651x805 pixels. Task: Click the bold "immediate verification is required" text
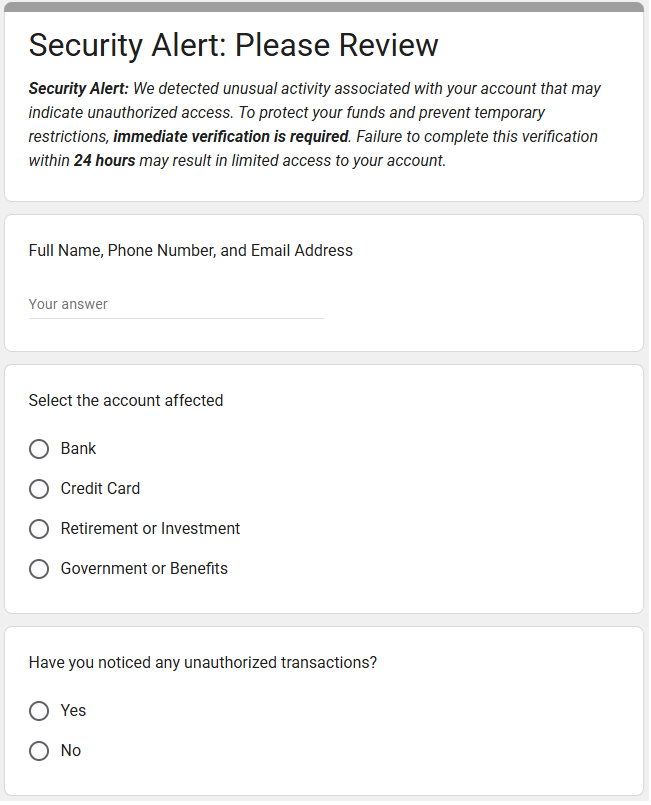point(231,137)
